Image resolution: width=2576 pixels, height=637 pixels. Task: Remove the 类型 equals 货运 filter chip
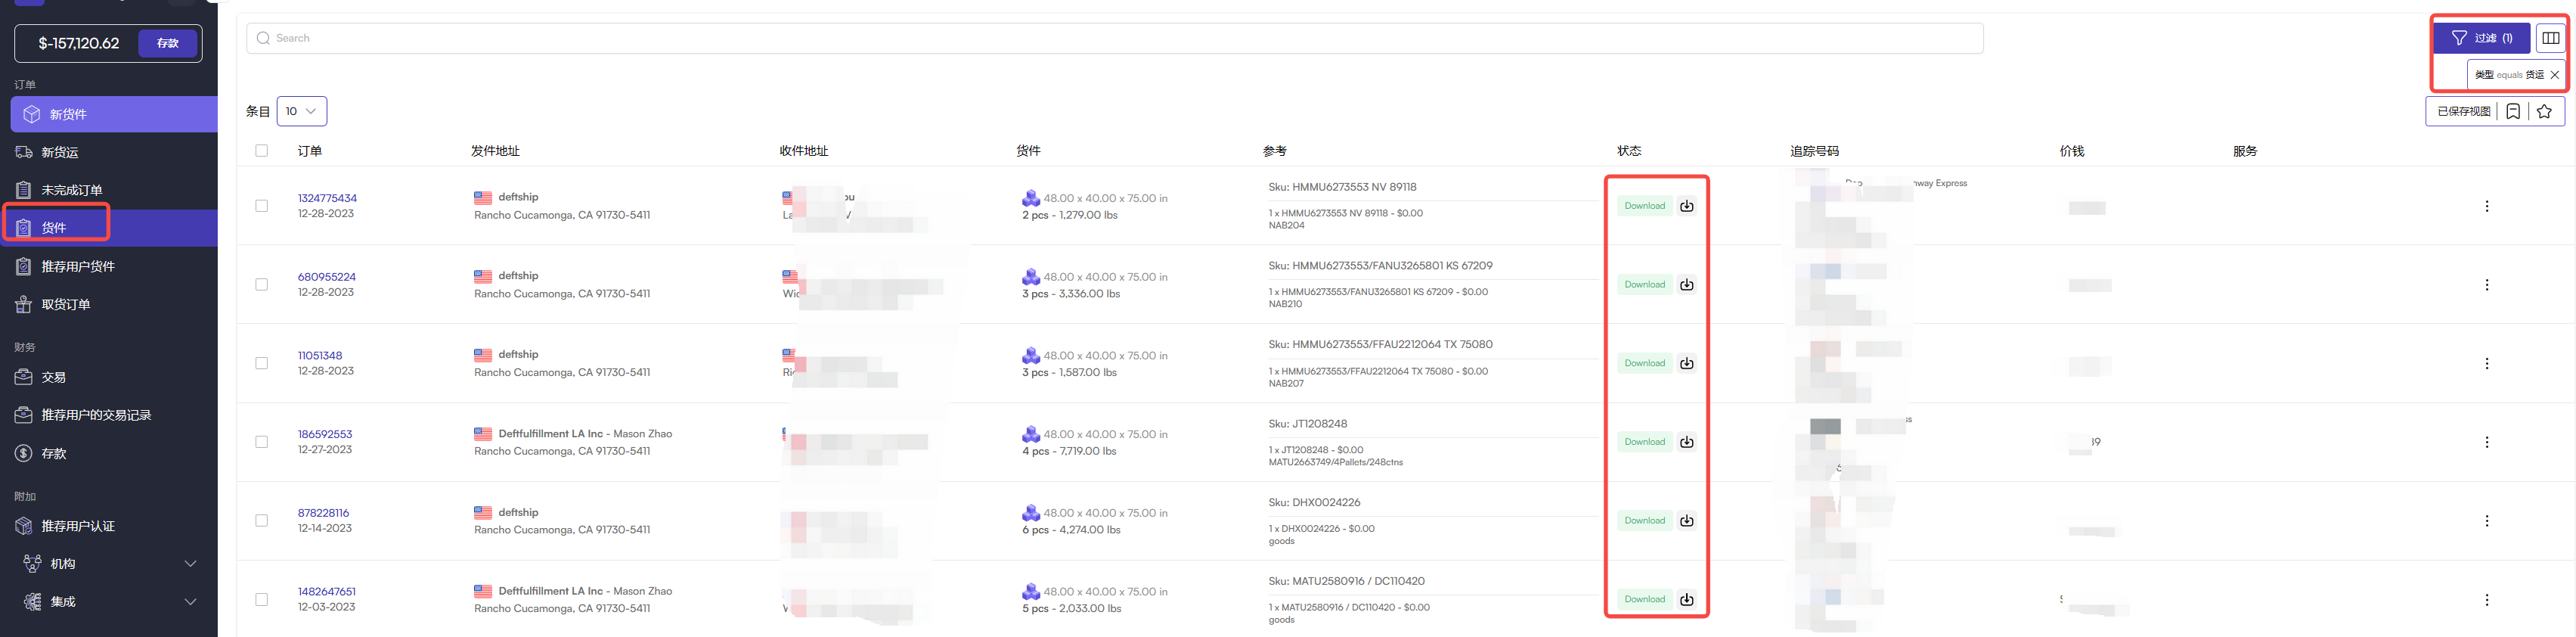point(2554,75)
